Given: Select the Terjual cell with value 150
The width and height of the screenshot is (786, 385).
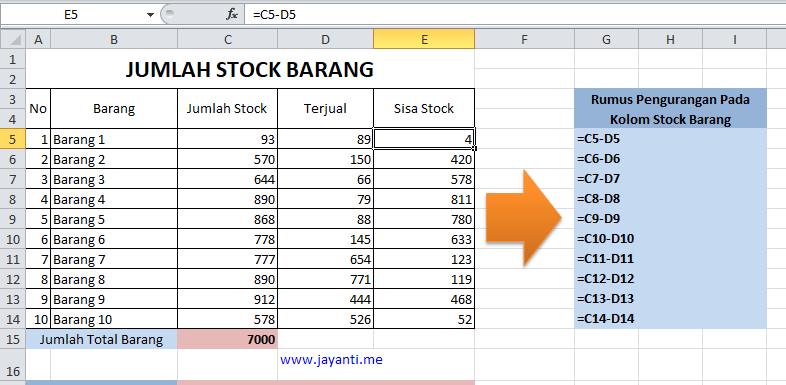Looking at the screenshot, I should click(x=325, y=159).
